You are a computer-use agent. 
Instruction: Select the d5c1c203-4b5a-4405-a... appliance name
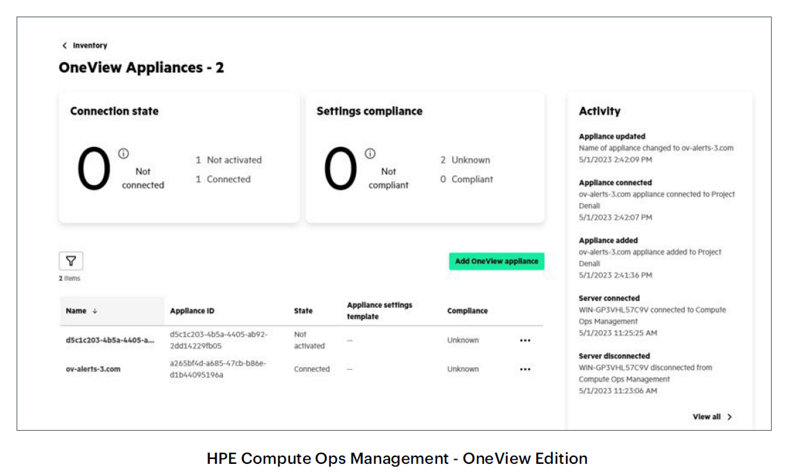click(x=110, y=340)
